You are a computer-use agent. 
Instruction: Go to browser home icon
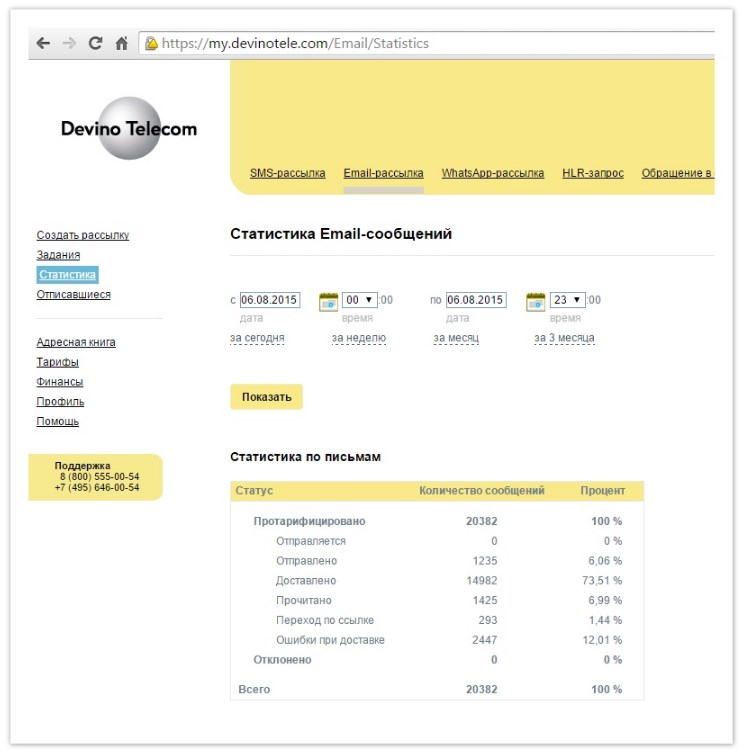(122, 43)
